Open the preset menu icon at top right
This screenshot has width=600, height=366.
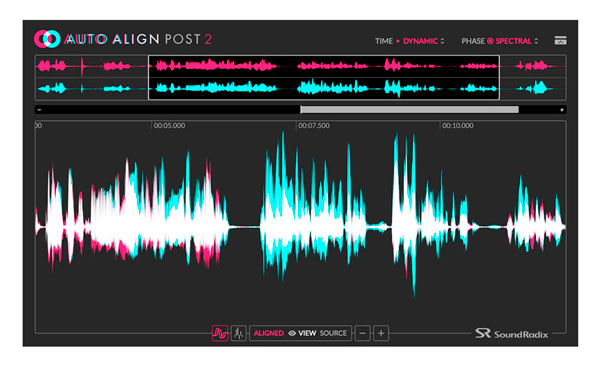click(560, 41)
